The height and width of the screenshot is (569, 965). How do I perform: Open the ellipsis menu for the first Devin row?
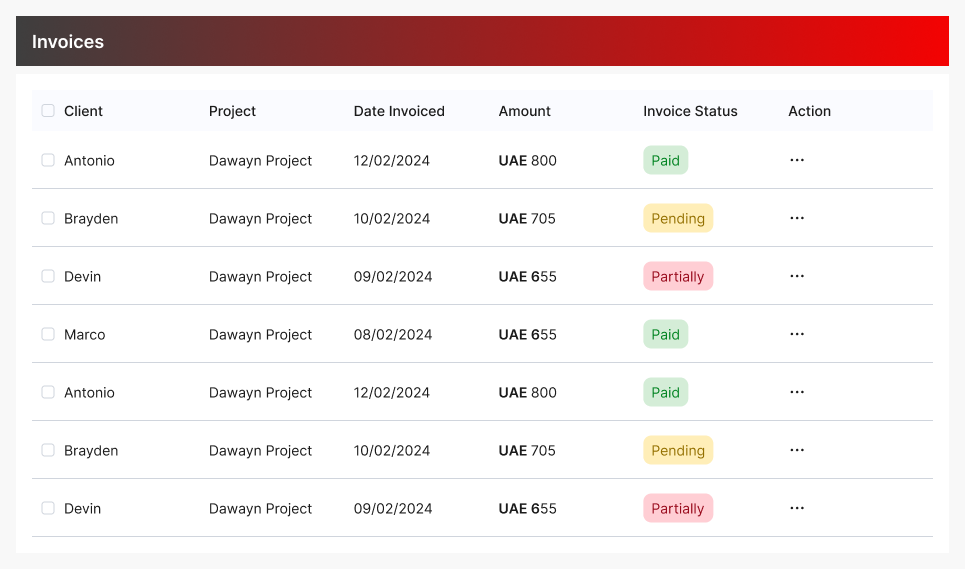pos(796,276)
